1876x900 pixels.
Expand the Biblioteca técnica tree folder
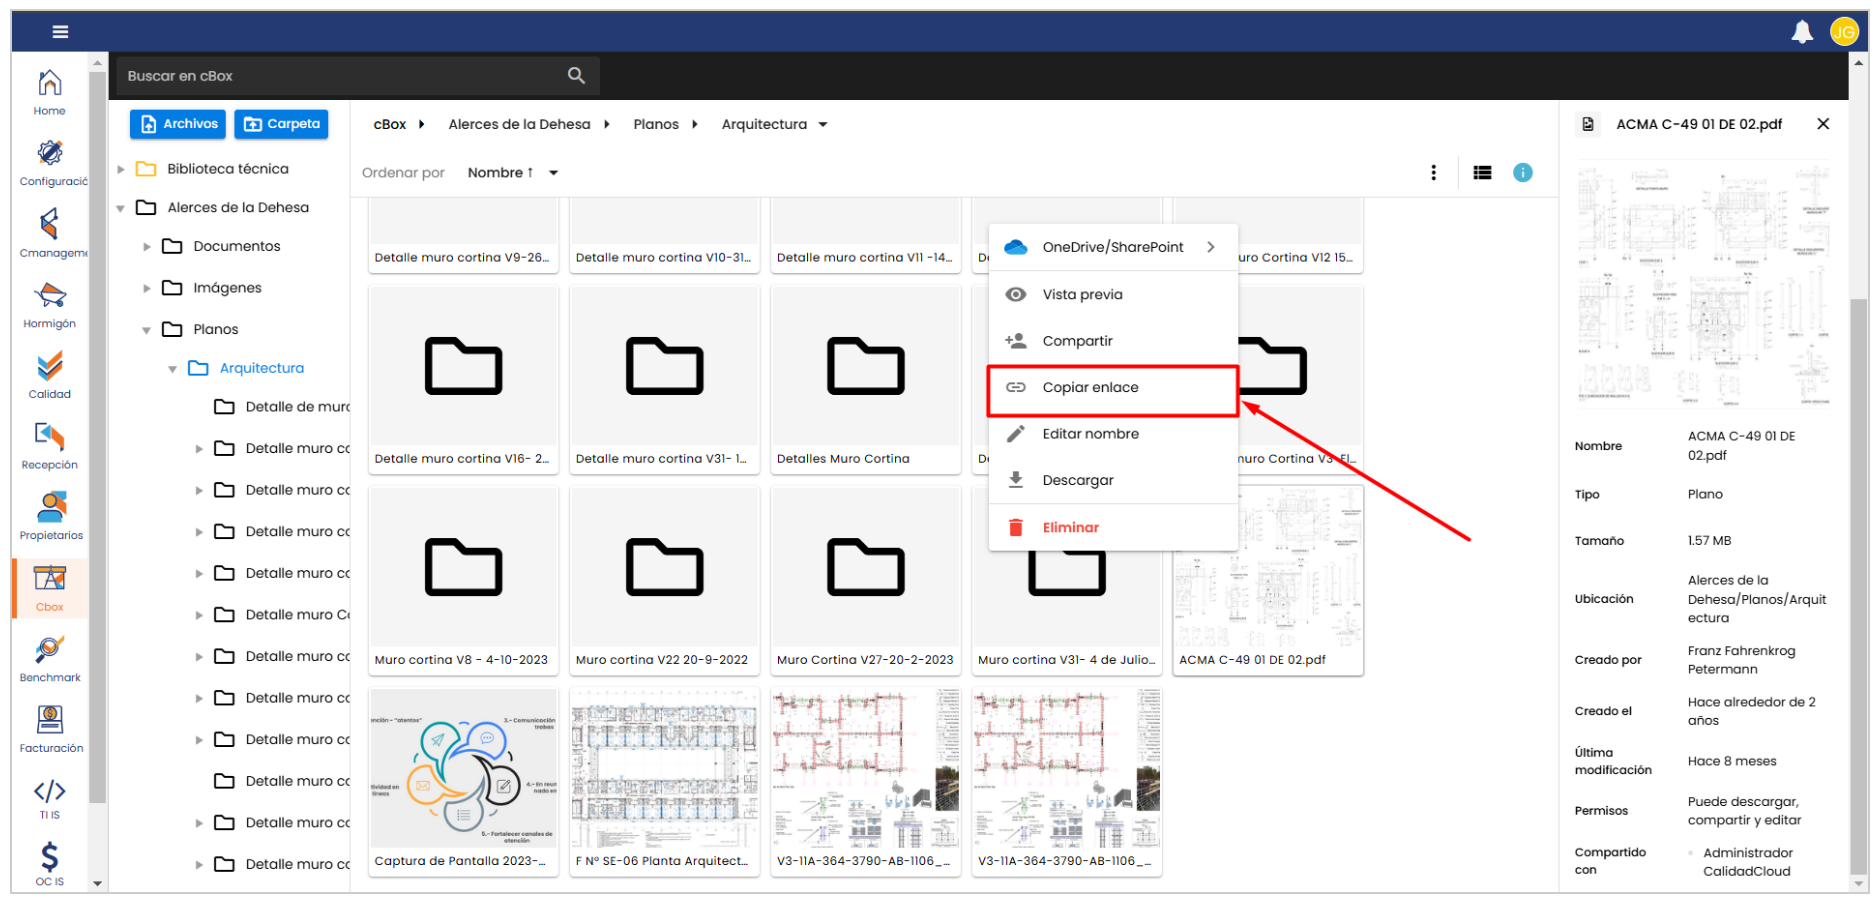tap(121, 170)
